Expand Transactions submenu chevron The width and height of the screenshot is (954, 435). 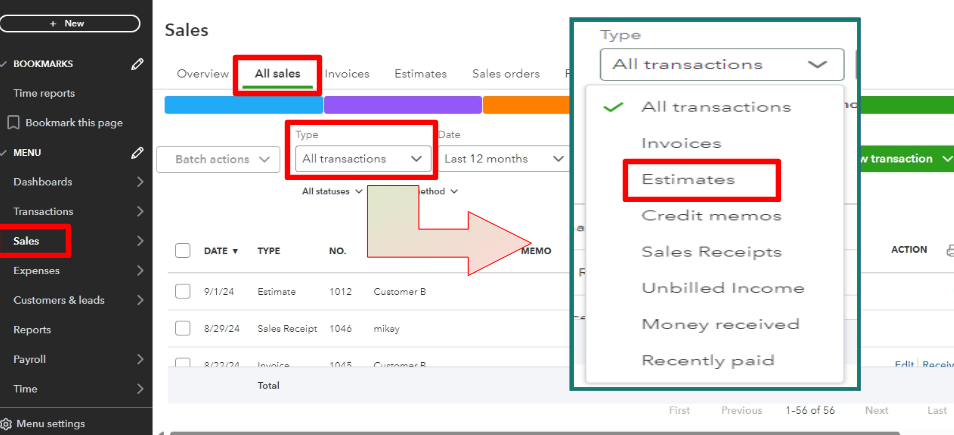point(140,211)
